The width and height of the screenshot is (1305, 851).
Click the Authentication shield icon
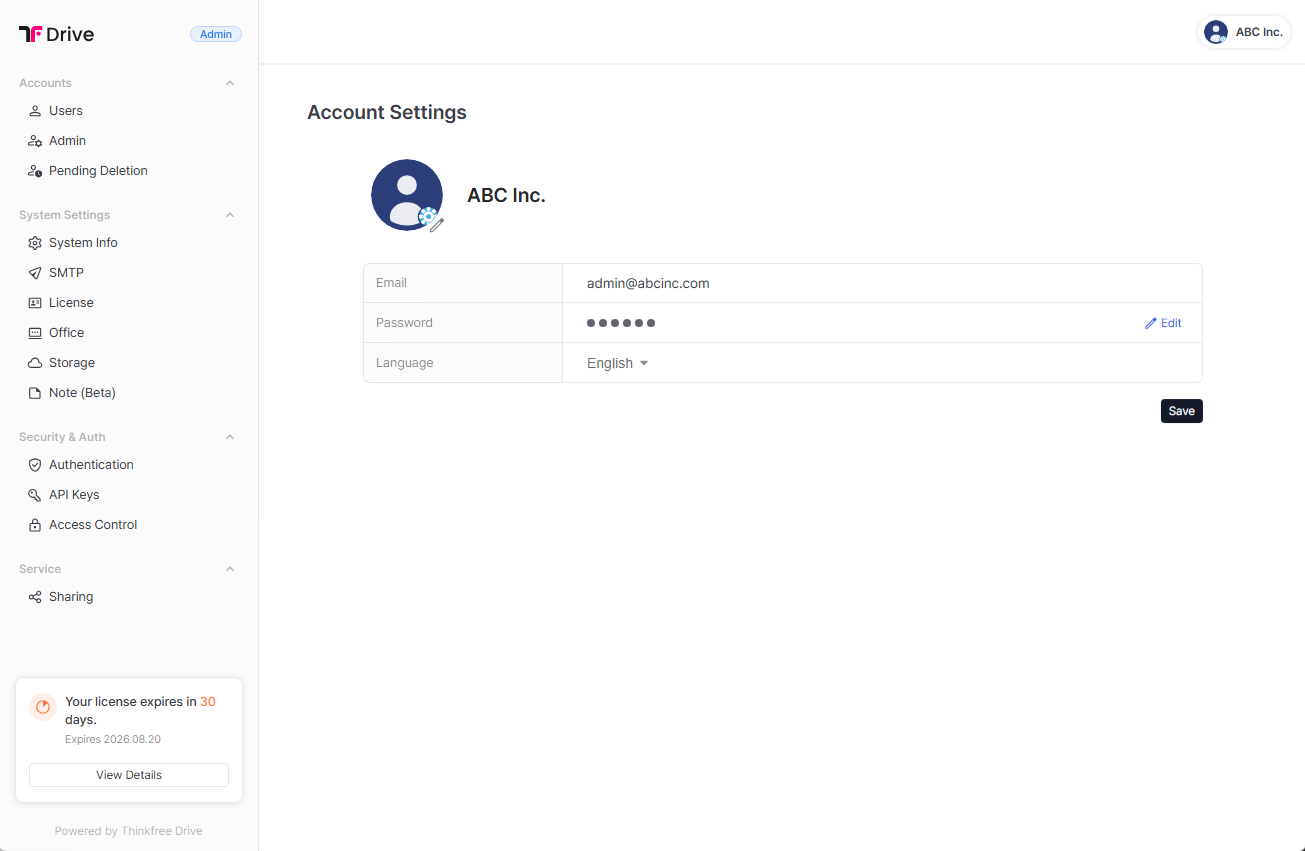point(35,465)
